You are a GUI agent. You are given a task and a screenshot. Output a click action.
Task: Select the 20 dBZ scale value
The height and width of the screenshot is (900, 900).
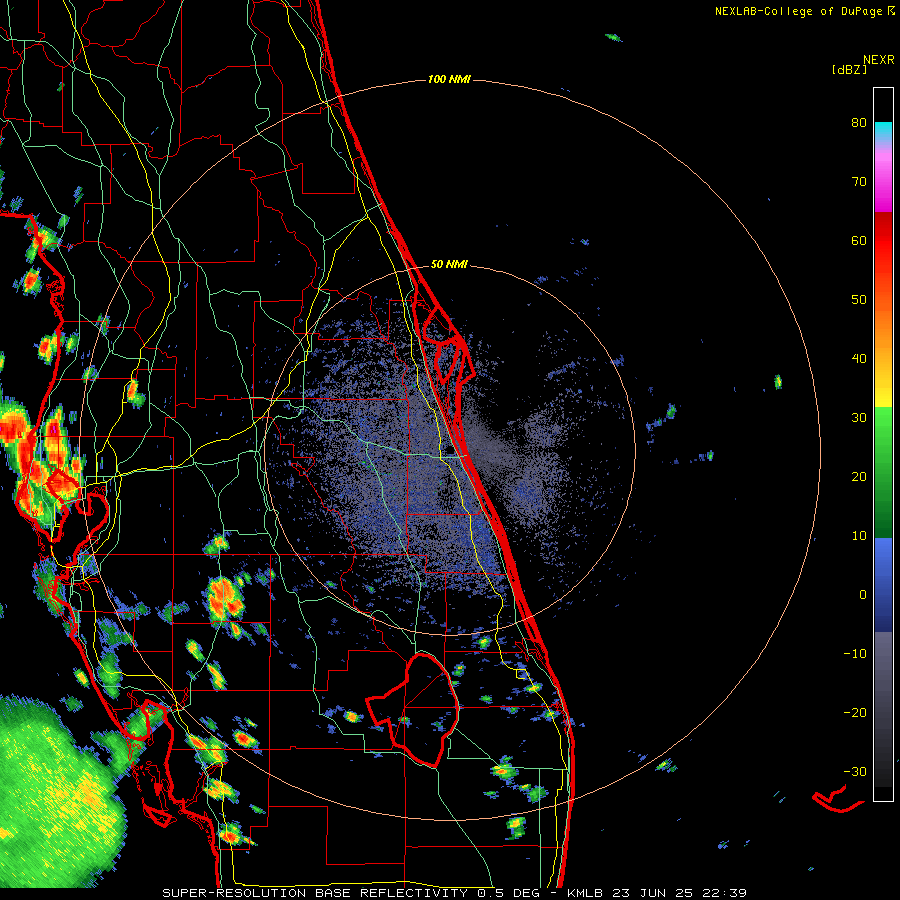point(859,477)
